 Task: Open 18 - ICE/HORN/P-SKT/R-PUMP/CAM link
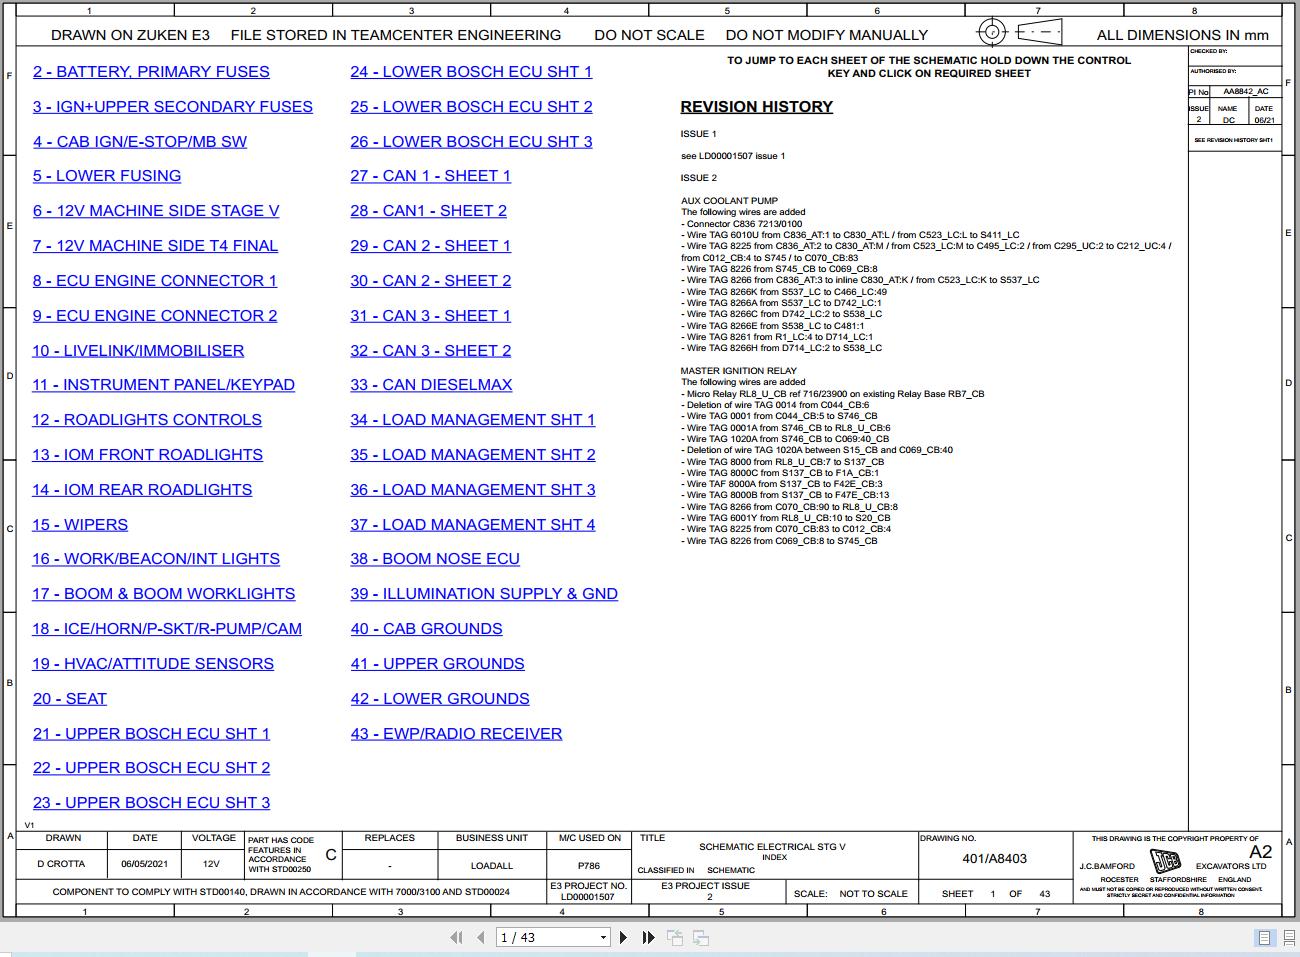click(167, 629)
